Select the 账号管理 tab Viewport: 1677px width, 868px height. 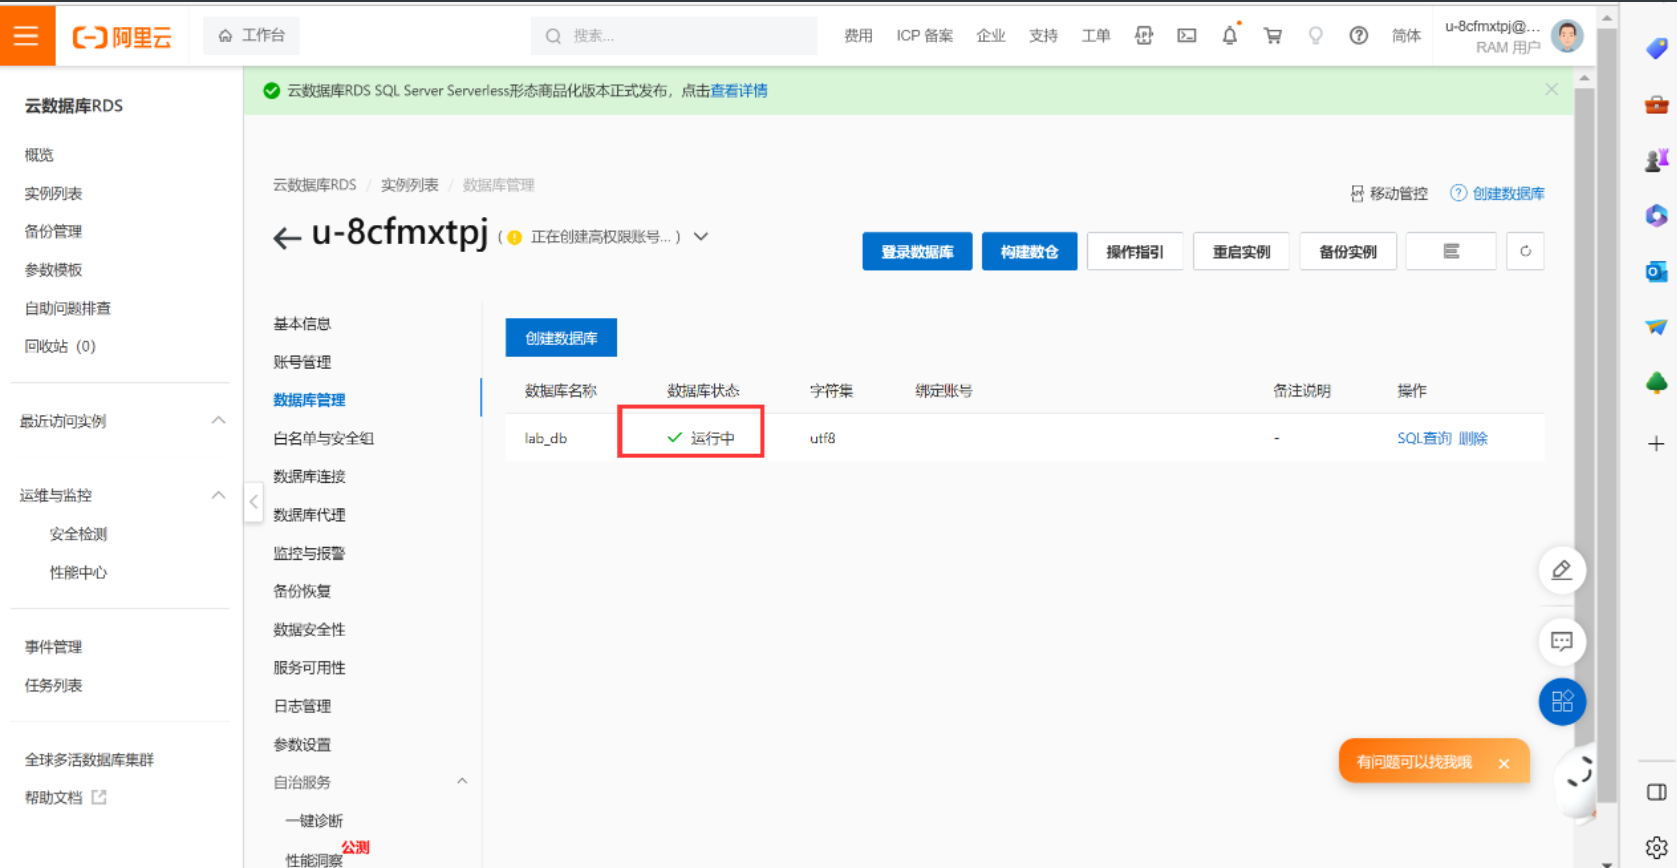tap(302, 362)
